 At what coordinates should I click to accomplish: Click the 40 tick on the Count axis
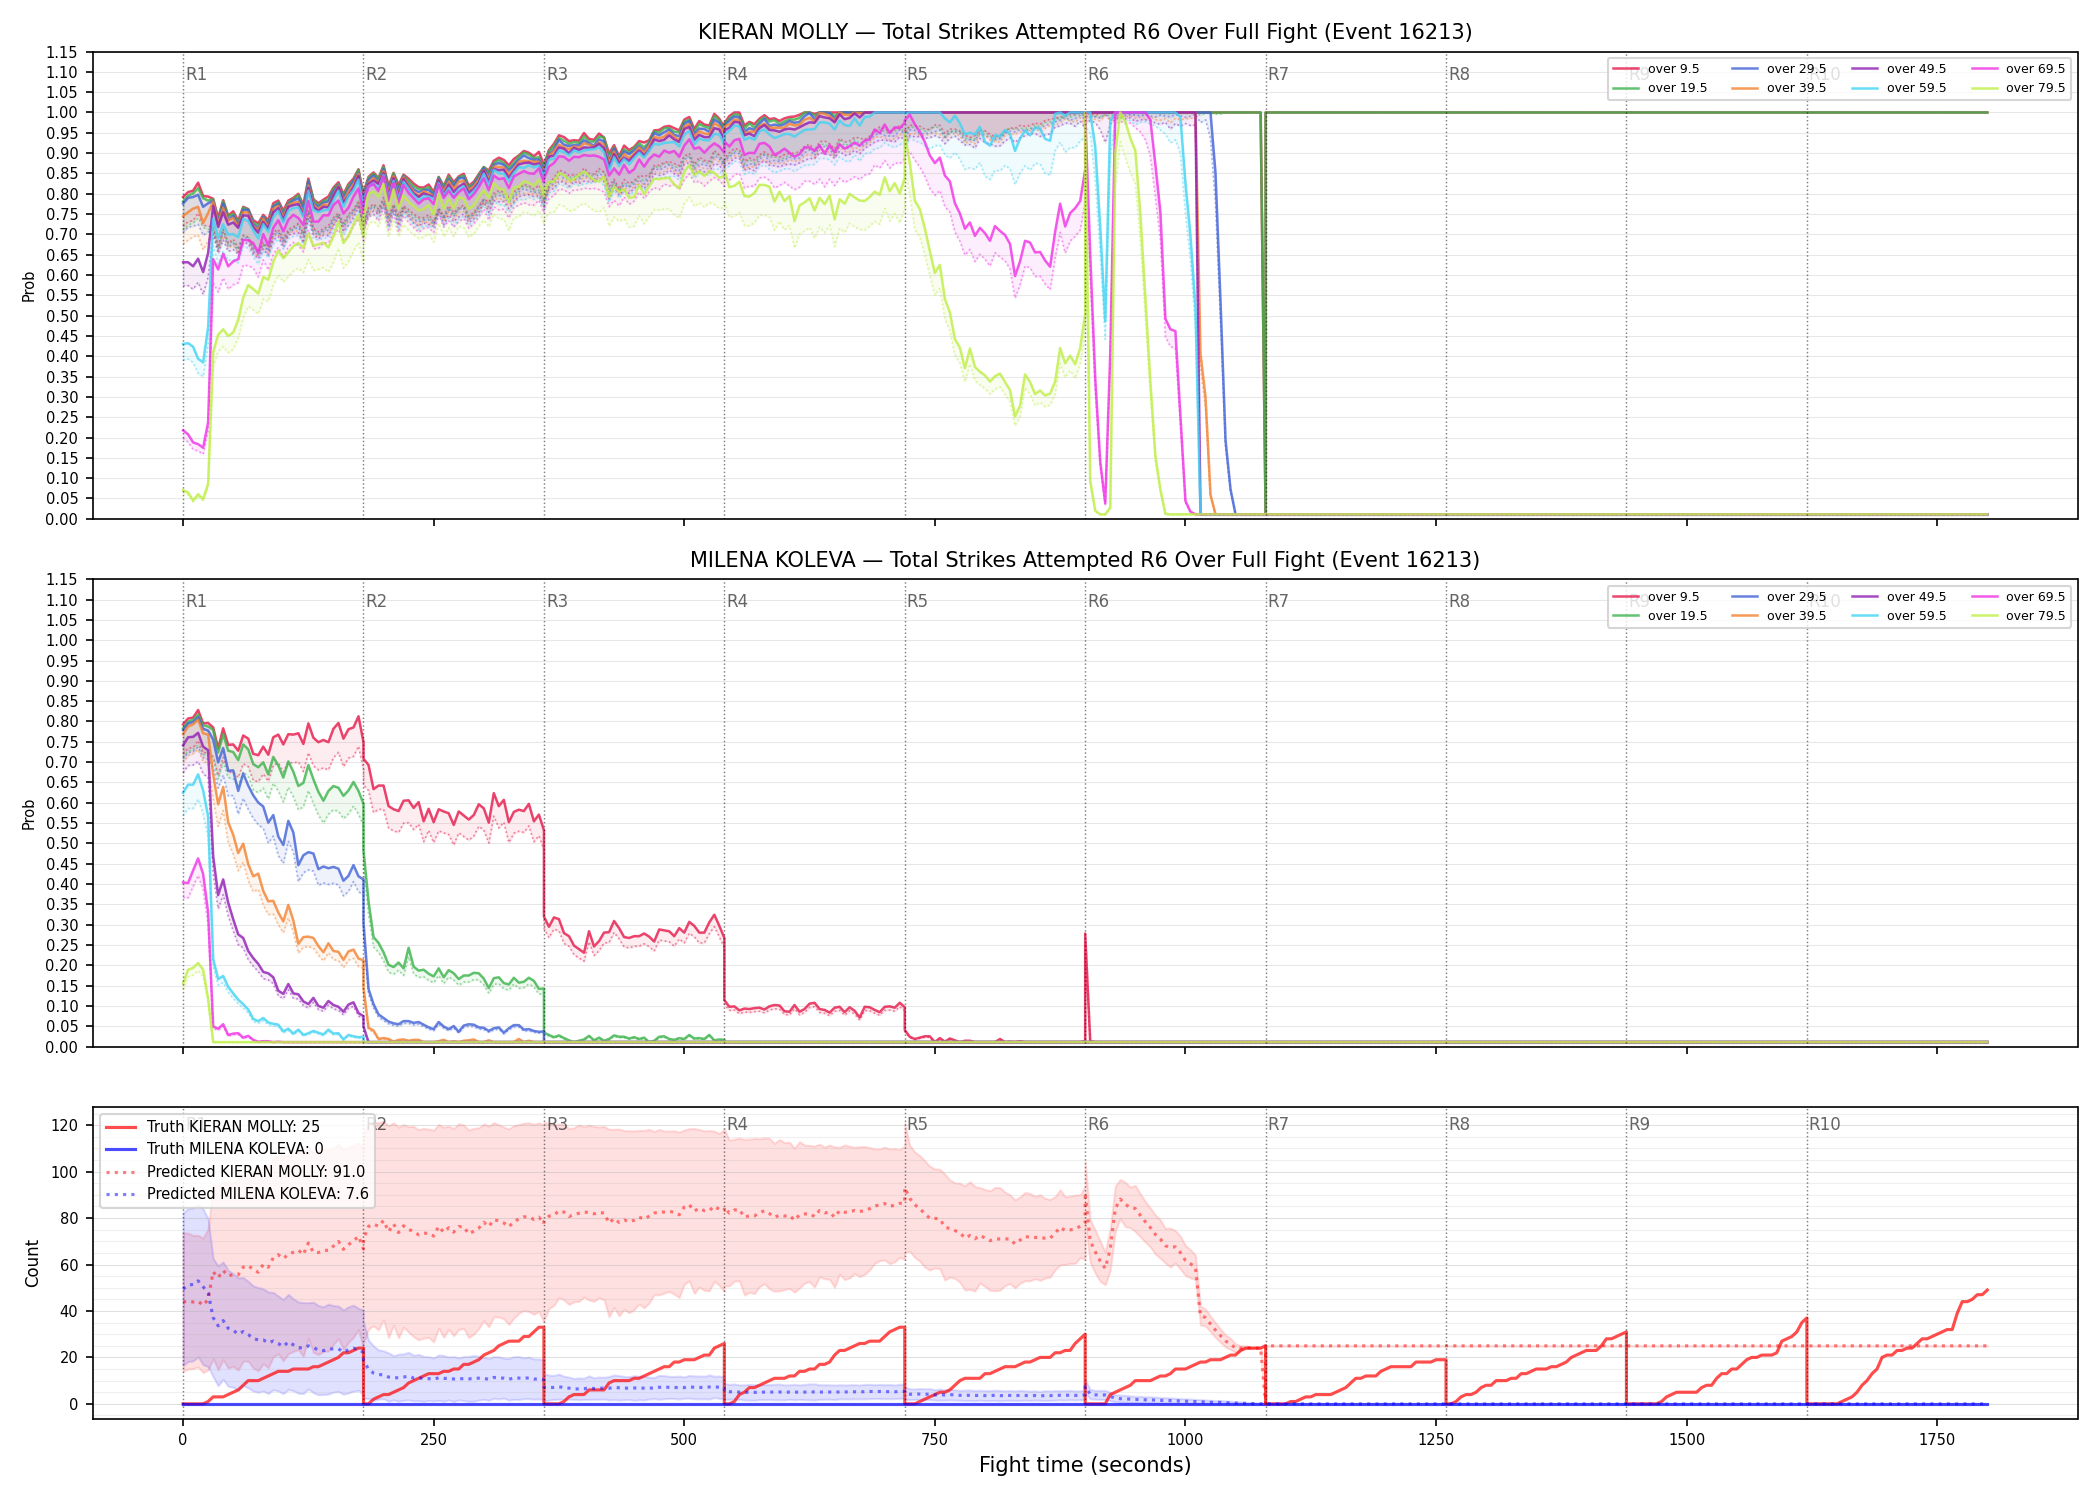coord(69,1311)
